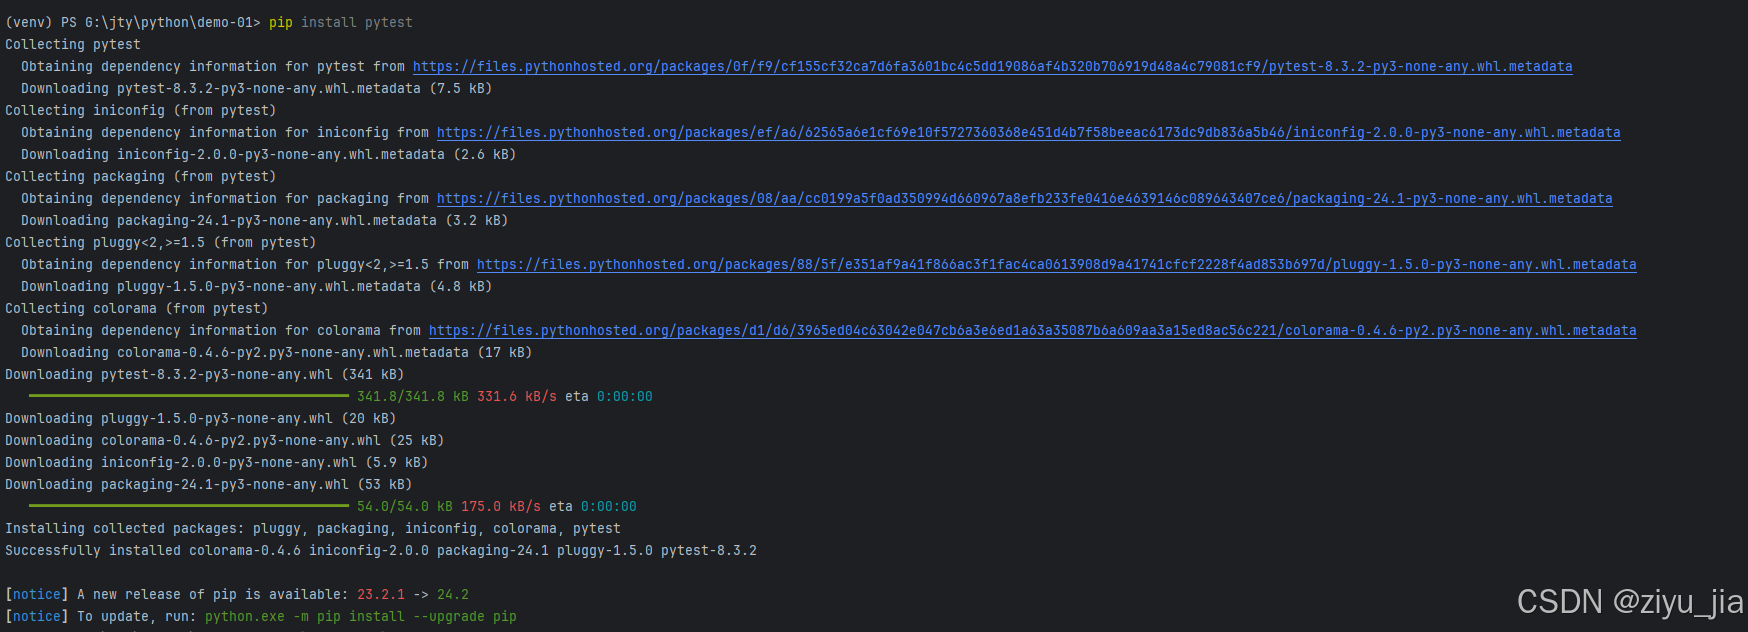Image resolution: width=1748 pixels, height=632 pixels.
Task: Click the 331.6 kB/s download speed text
Action: point(516,397)
